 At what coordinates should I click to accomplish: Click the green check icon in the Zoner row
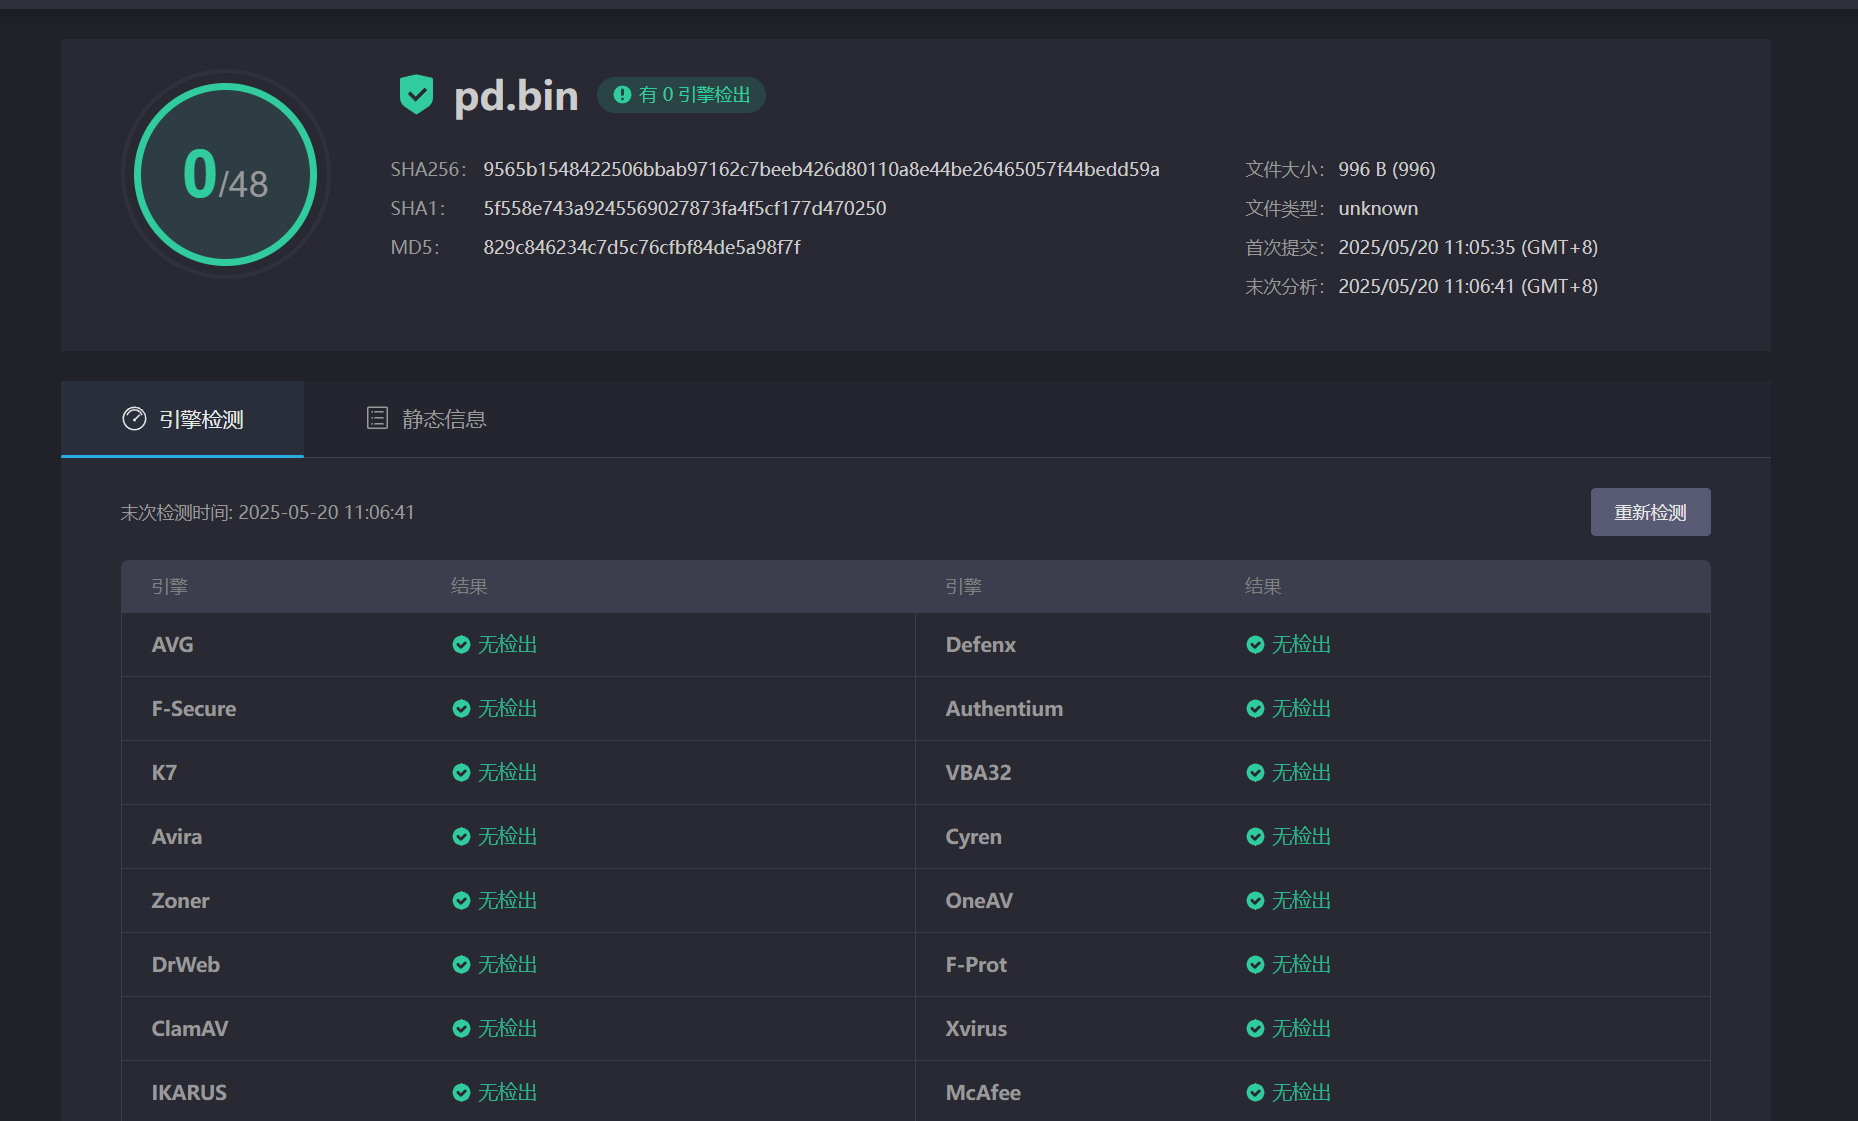[x=461, y=901]
